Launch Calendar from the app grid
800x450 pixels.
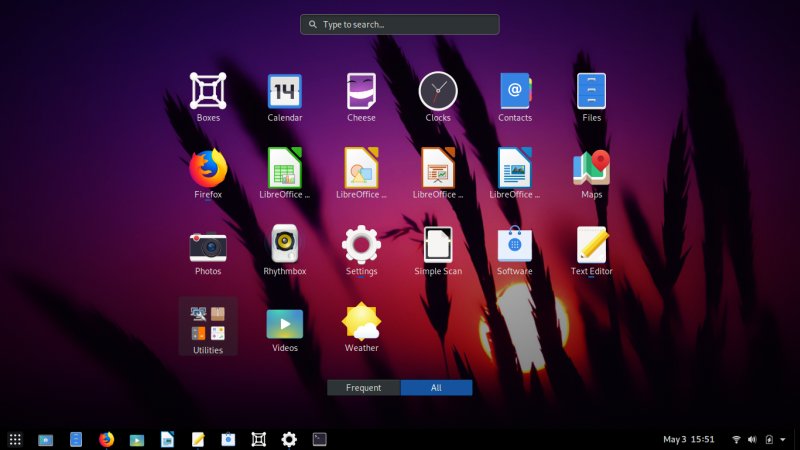point(285,97)
